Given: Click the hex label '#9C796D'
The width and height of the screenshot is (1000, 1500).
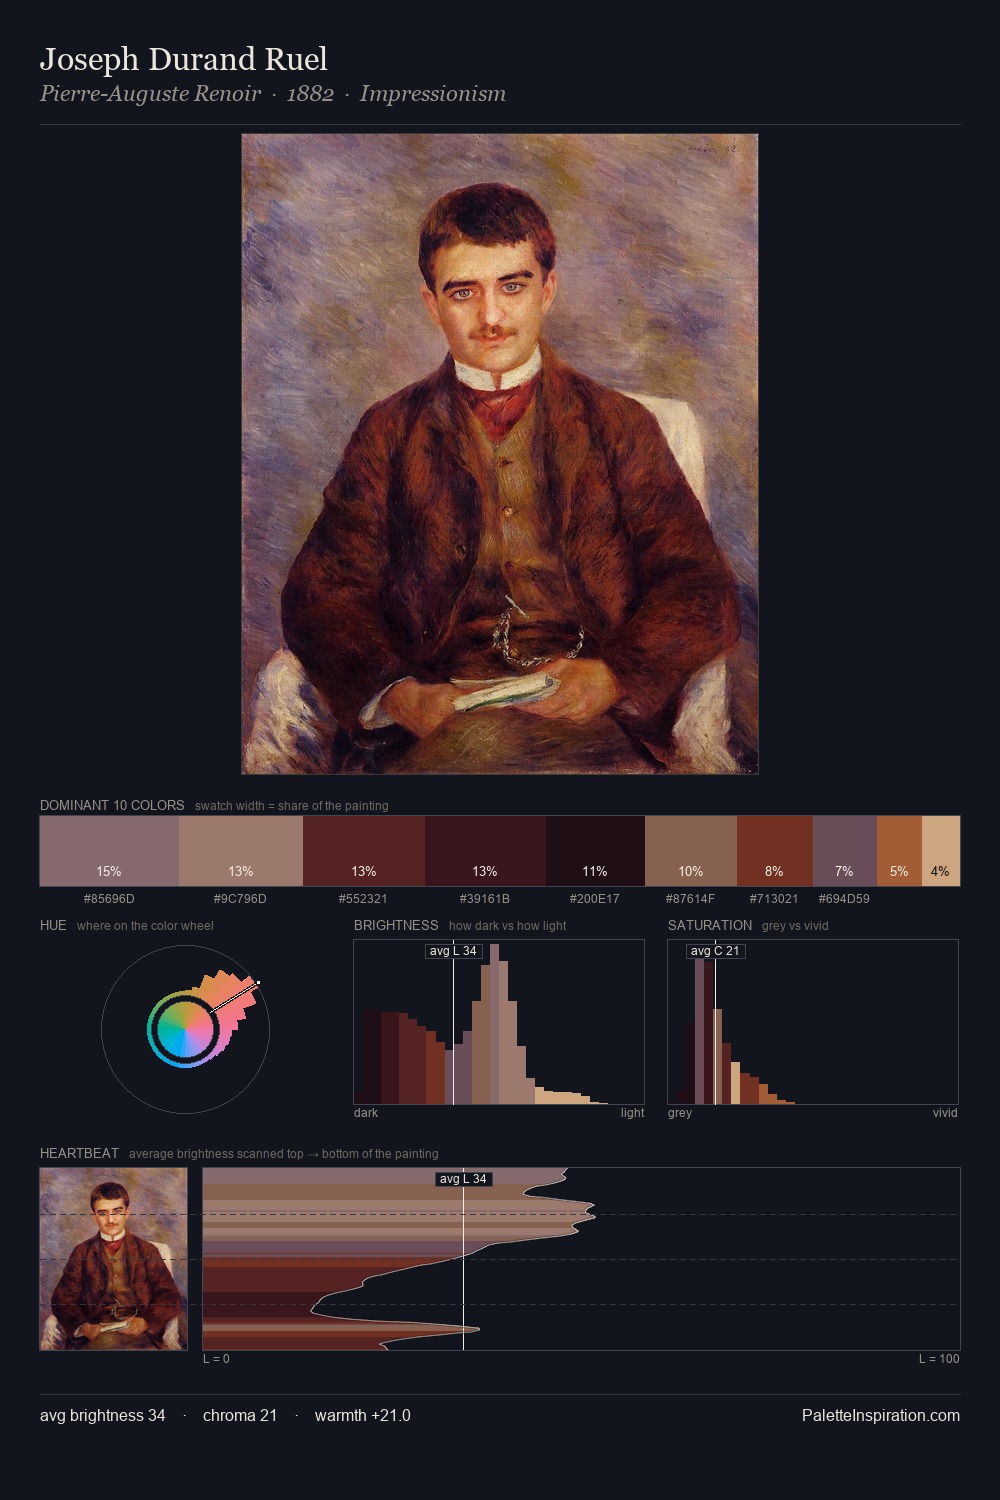Looking at the screenshot, I should tap(240, 899).
